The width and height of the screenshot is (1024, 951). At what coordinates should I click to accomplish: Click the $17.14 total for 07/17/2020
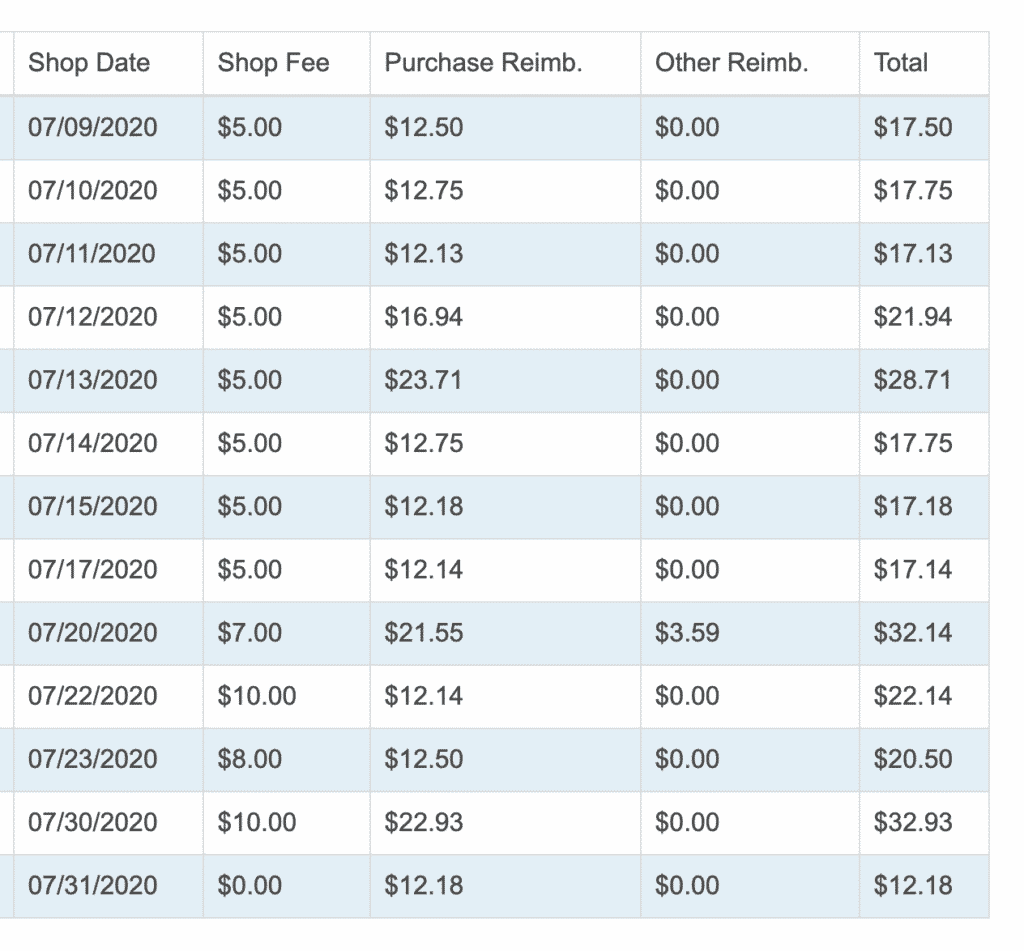point(914,570)
